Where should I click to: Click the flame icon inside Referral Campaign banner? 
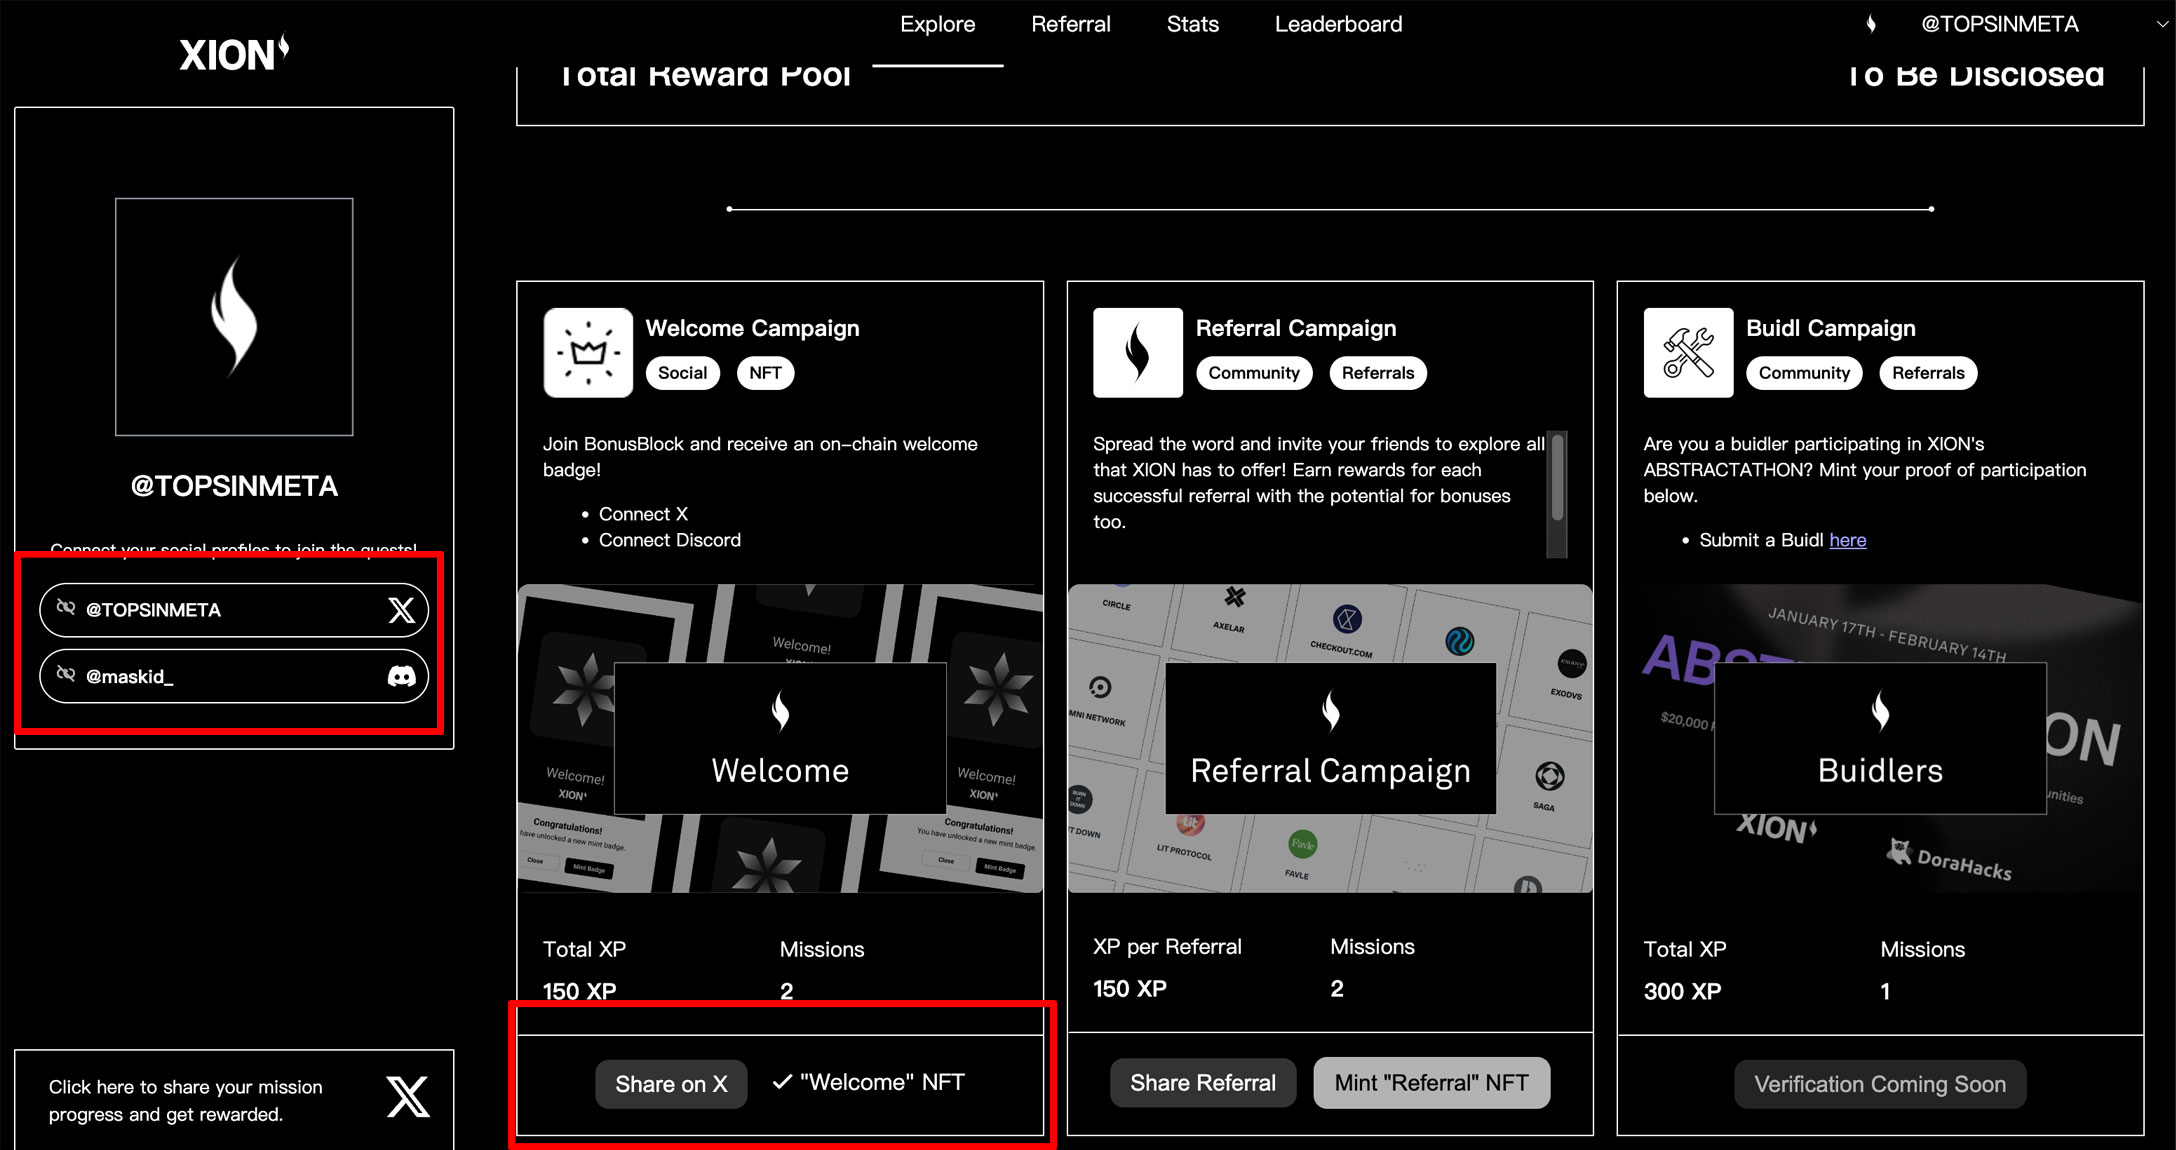pos(1330,712)
